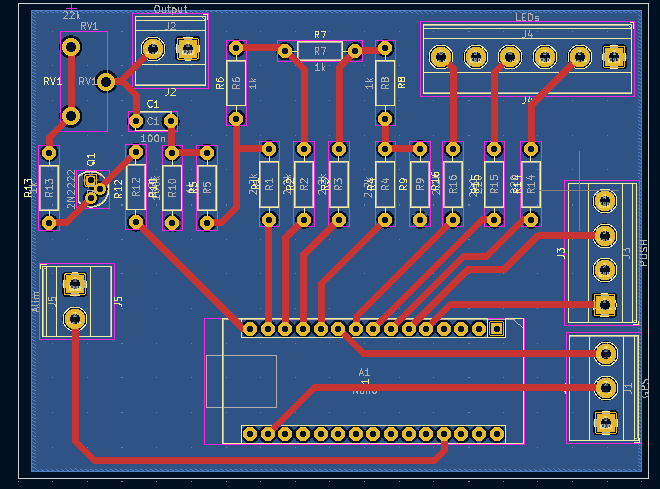Select the 'Output' silkscreen text
The width and height of the screenshot is (660, 489).
click(170, 9)
